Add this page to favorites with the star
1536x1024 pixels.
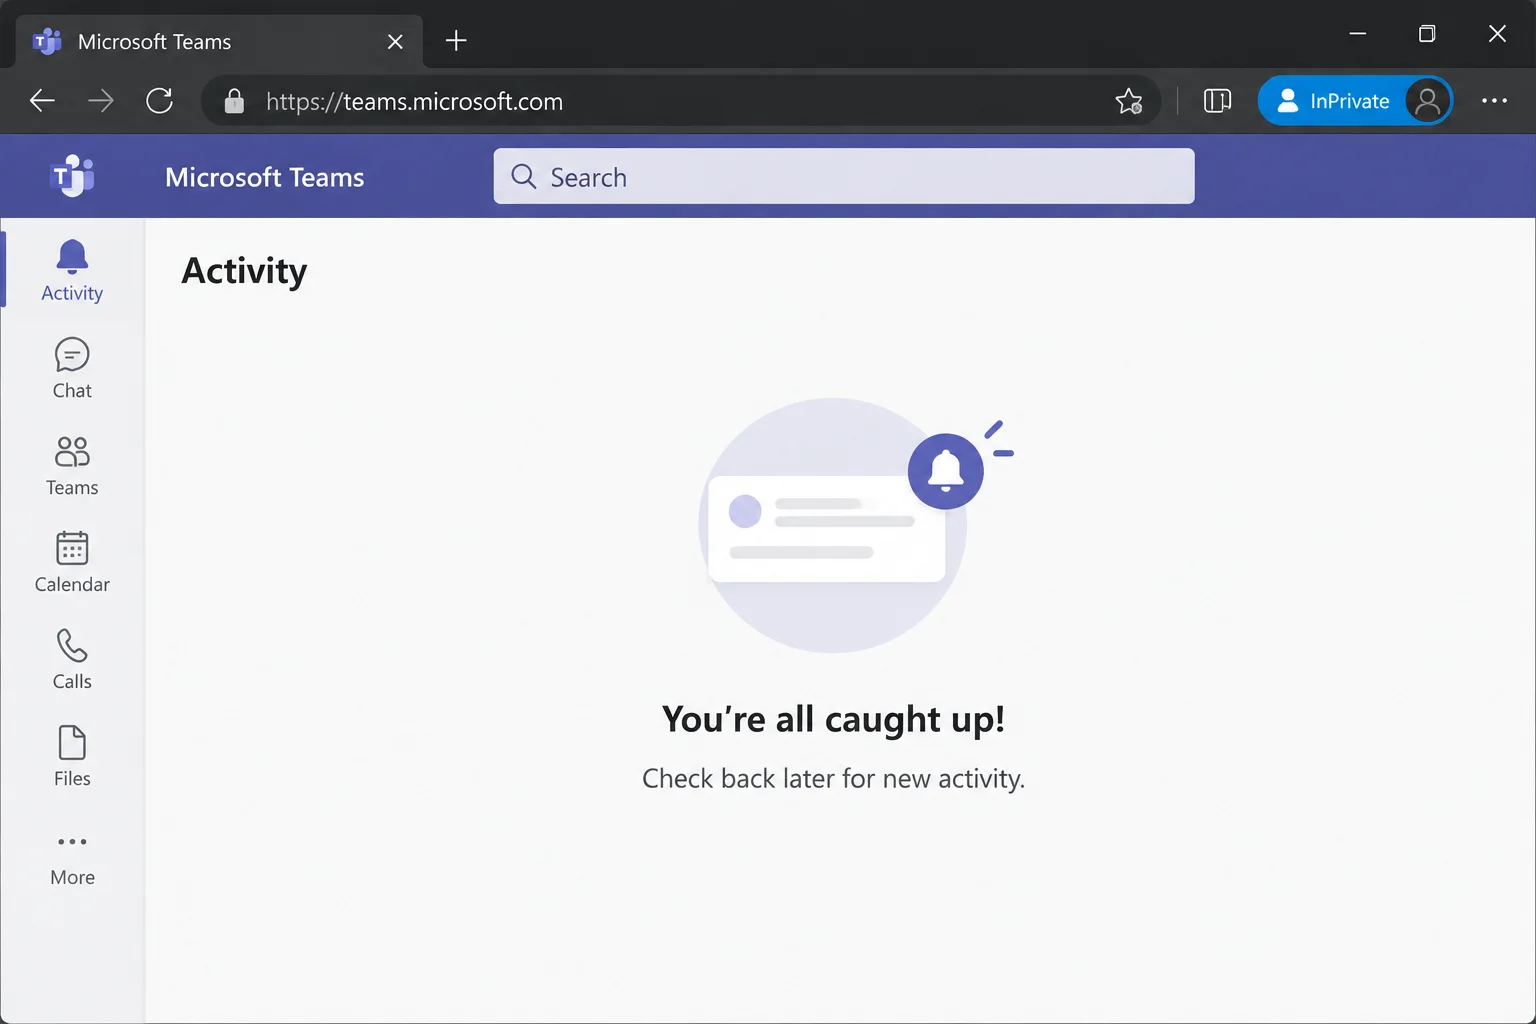pyautogui.click(x=1129, y=101)
